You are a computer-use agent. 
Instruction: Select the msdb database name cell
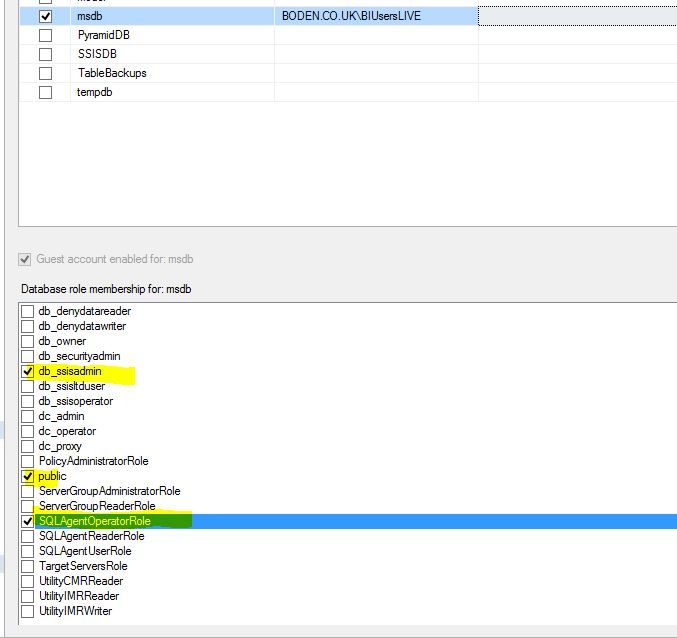pyautogui.click(x=172, y=16)
